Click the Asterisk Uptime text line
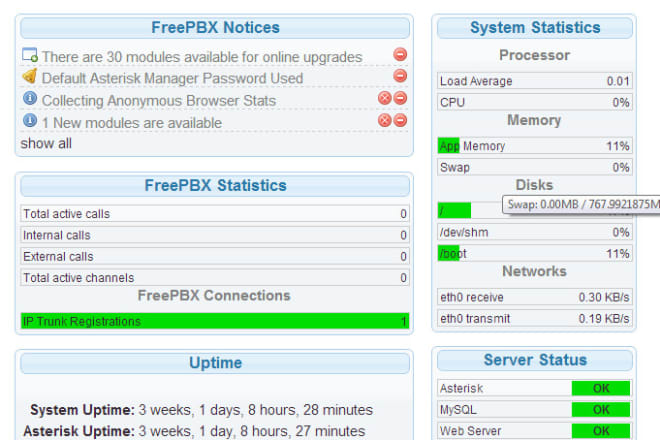Screen dimensions: 660x440 pyautogui.click(x=194, y=431)
